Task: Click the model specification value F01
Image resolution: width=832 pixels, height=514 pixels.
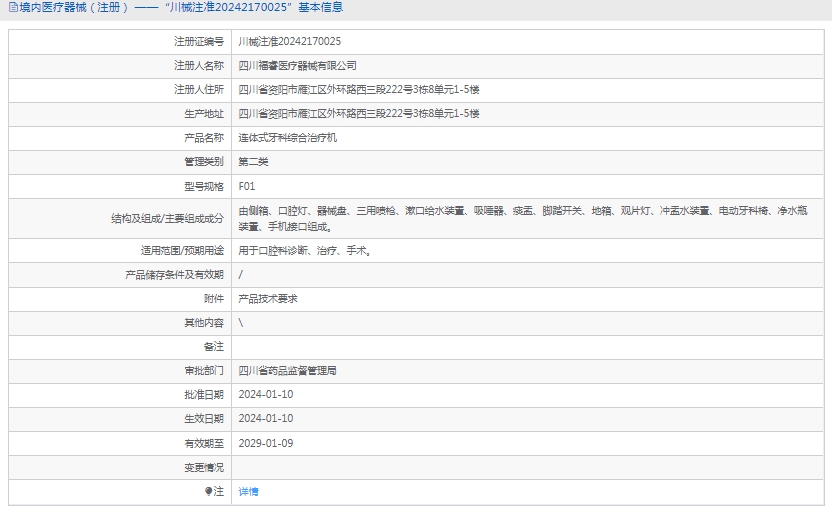Action: (247, 186)
